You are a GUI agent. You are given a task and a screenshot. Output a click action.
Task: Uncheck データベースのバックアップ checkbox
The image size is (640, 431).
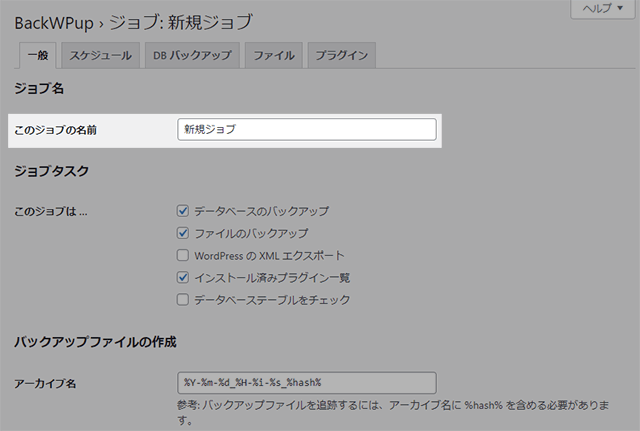click(x=183, y=211)
